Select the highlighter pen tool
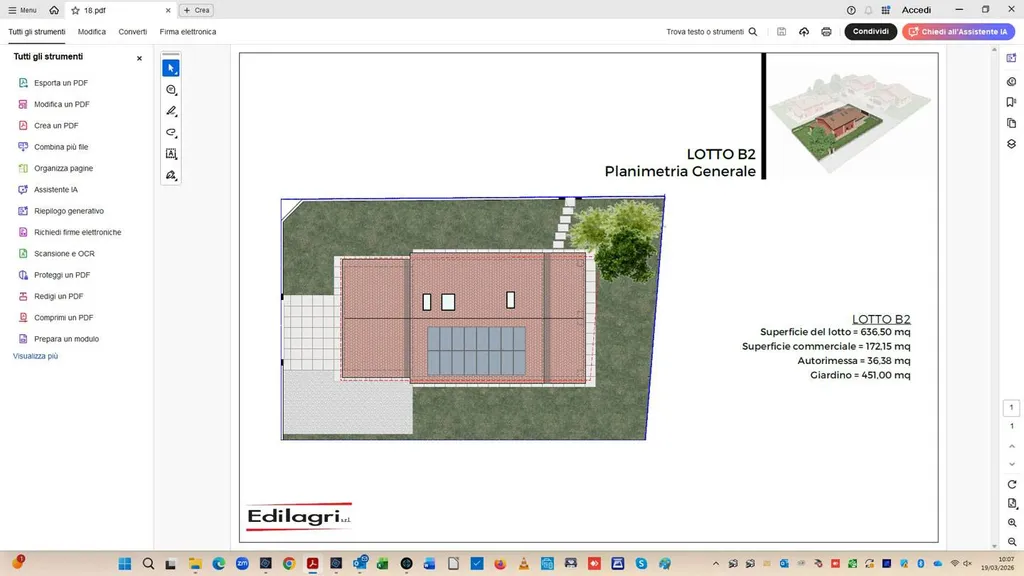Screen dimensions: 1024x576 (x=171, y=111)
